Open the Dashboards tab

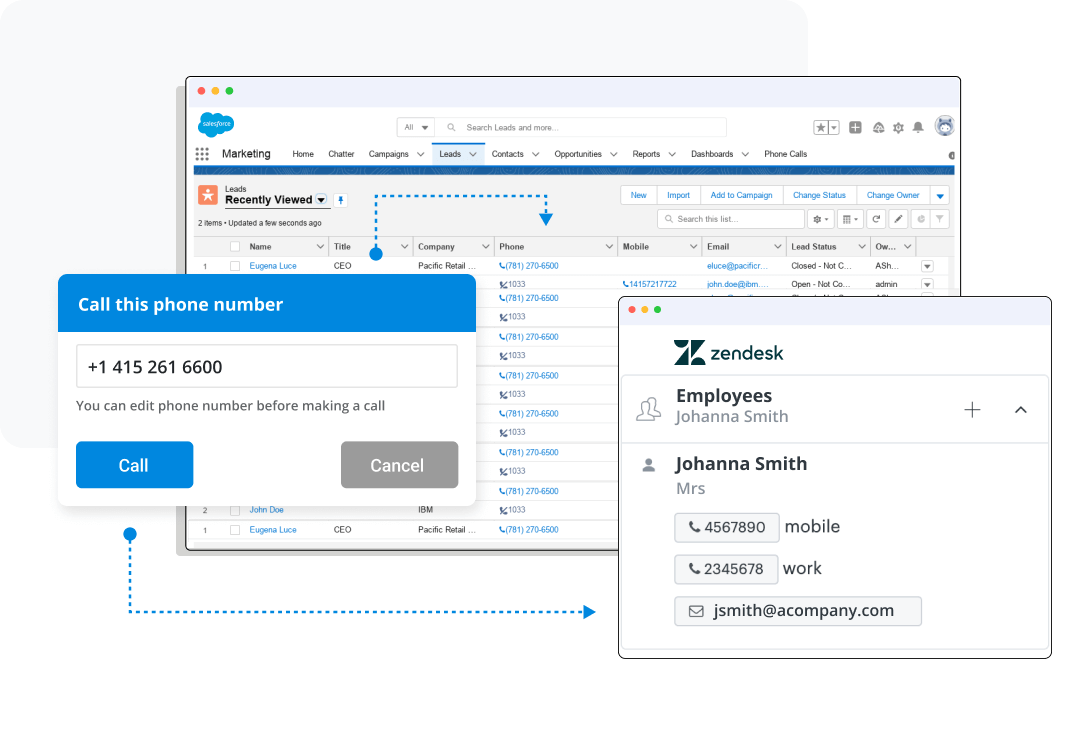(x=712, y=154)
